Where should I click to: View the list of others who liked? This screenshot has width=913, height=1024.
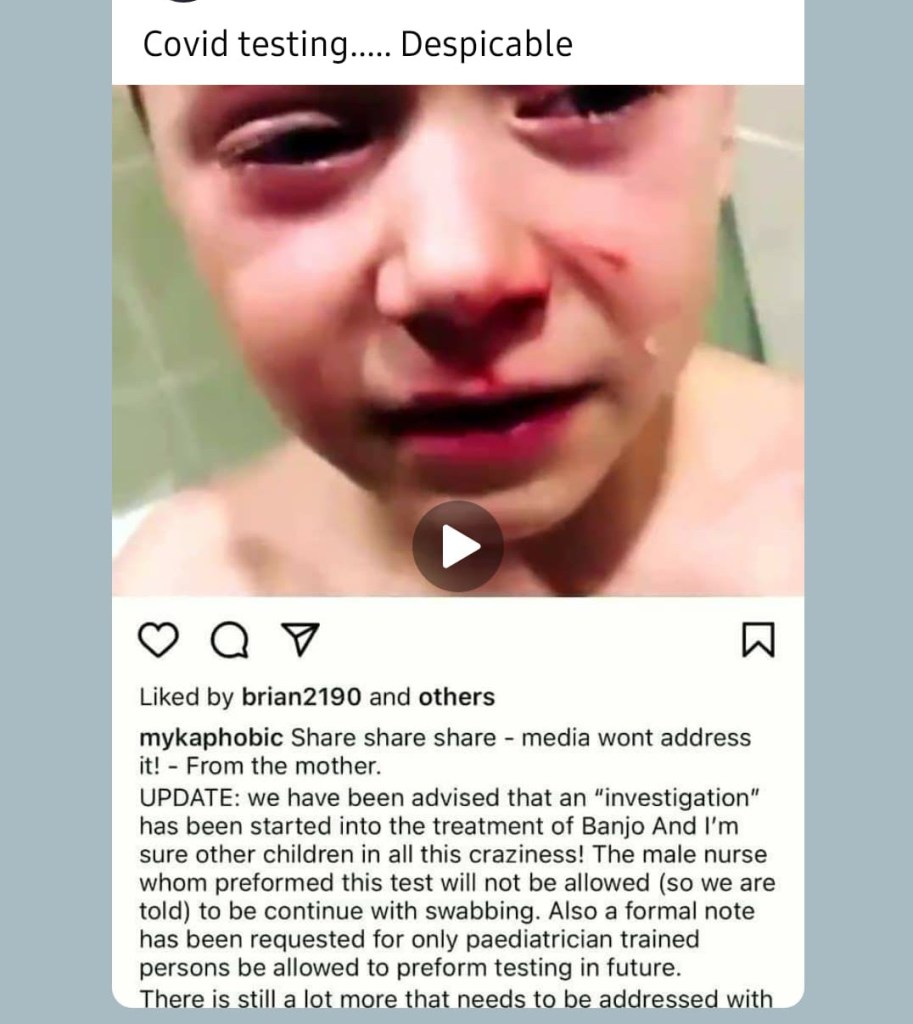point(456,697)
